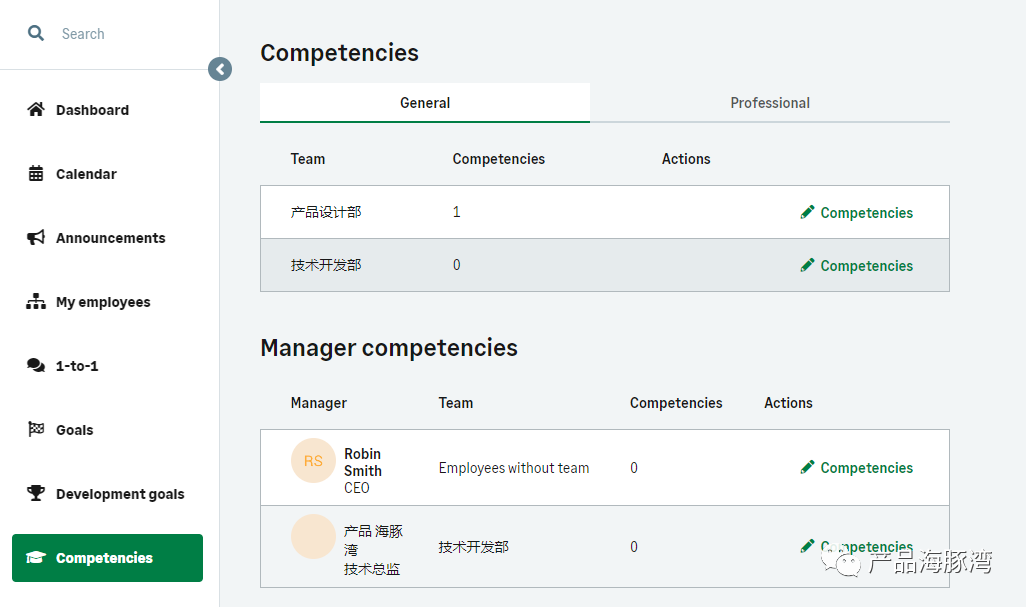Click Robin Smith's RS avatar
Image resolution: width=1026 pixels, height=607 pixels.
coord(313,461)
